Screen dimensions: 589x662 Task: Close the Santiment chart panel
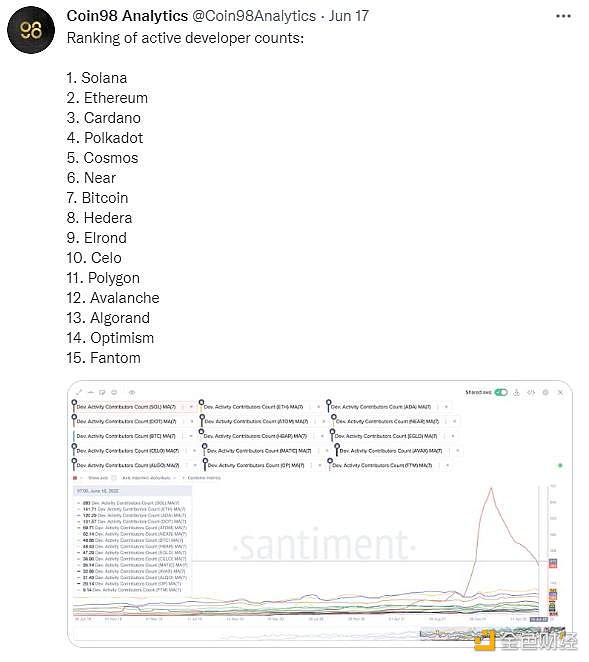[560, 392]
